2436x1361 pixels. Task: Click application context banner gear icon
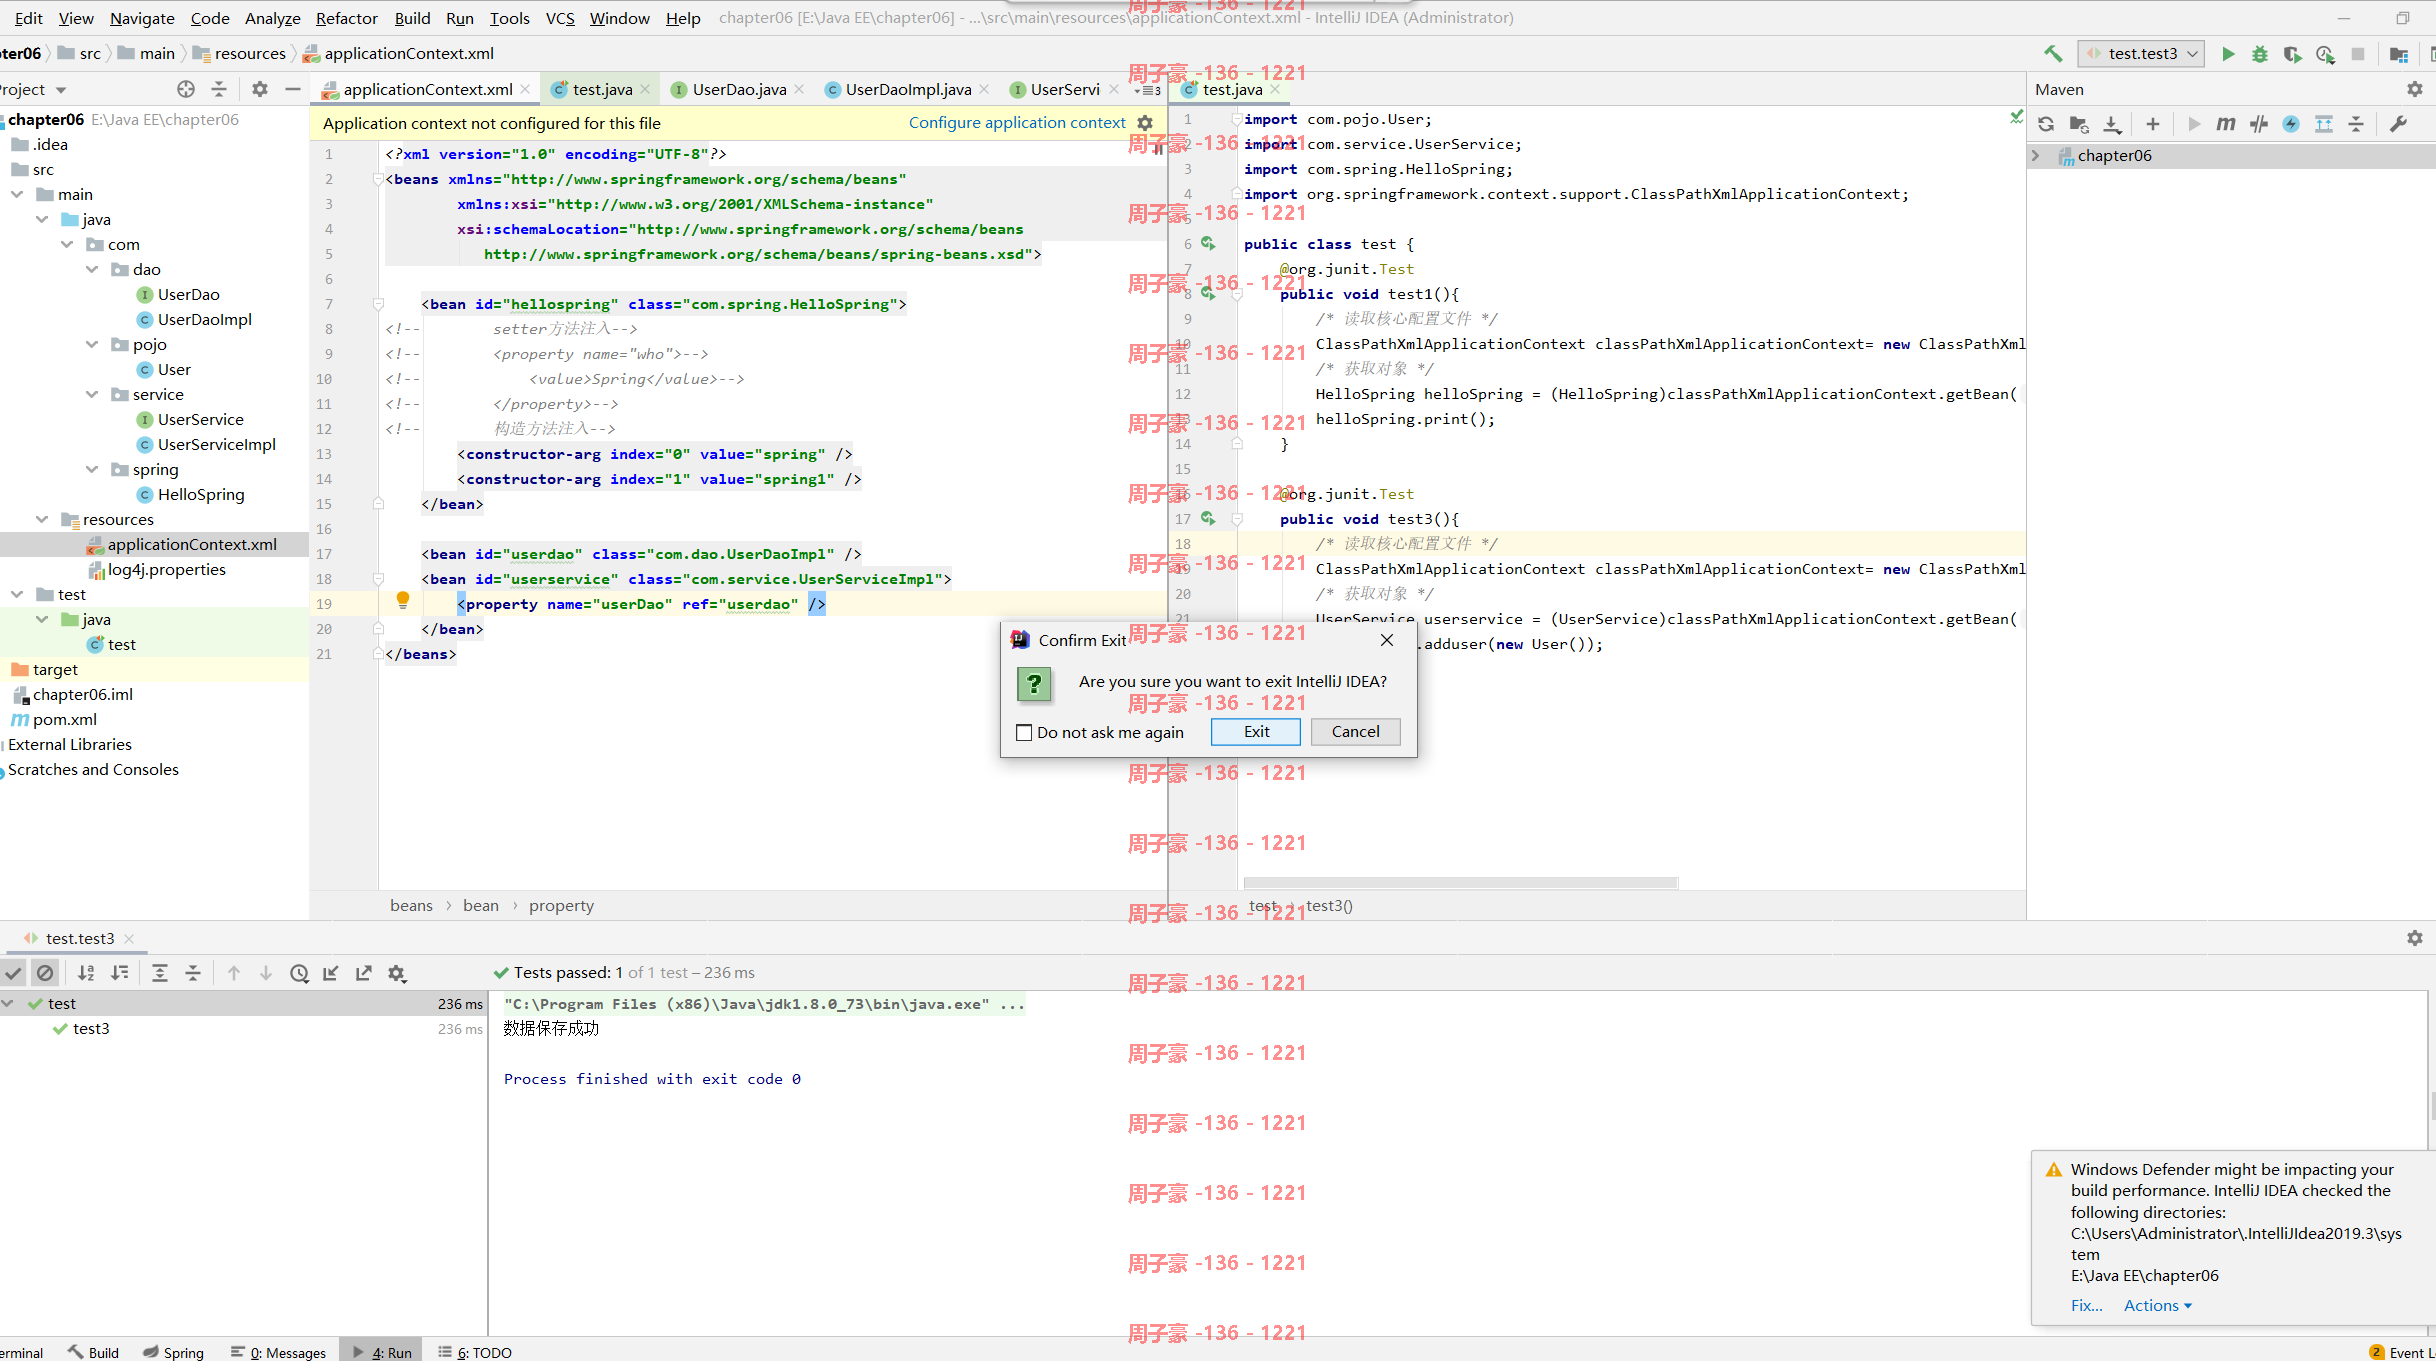1145,123
